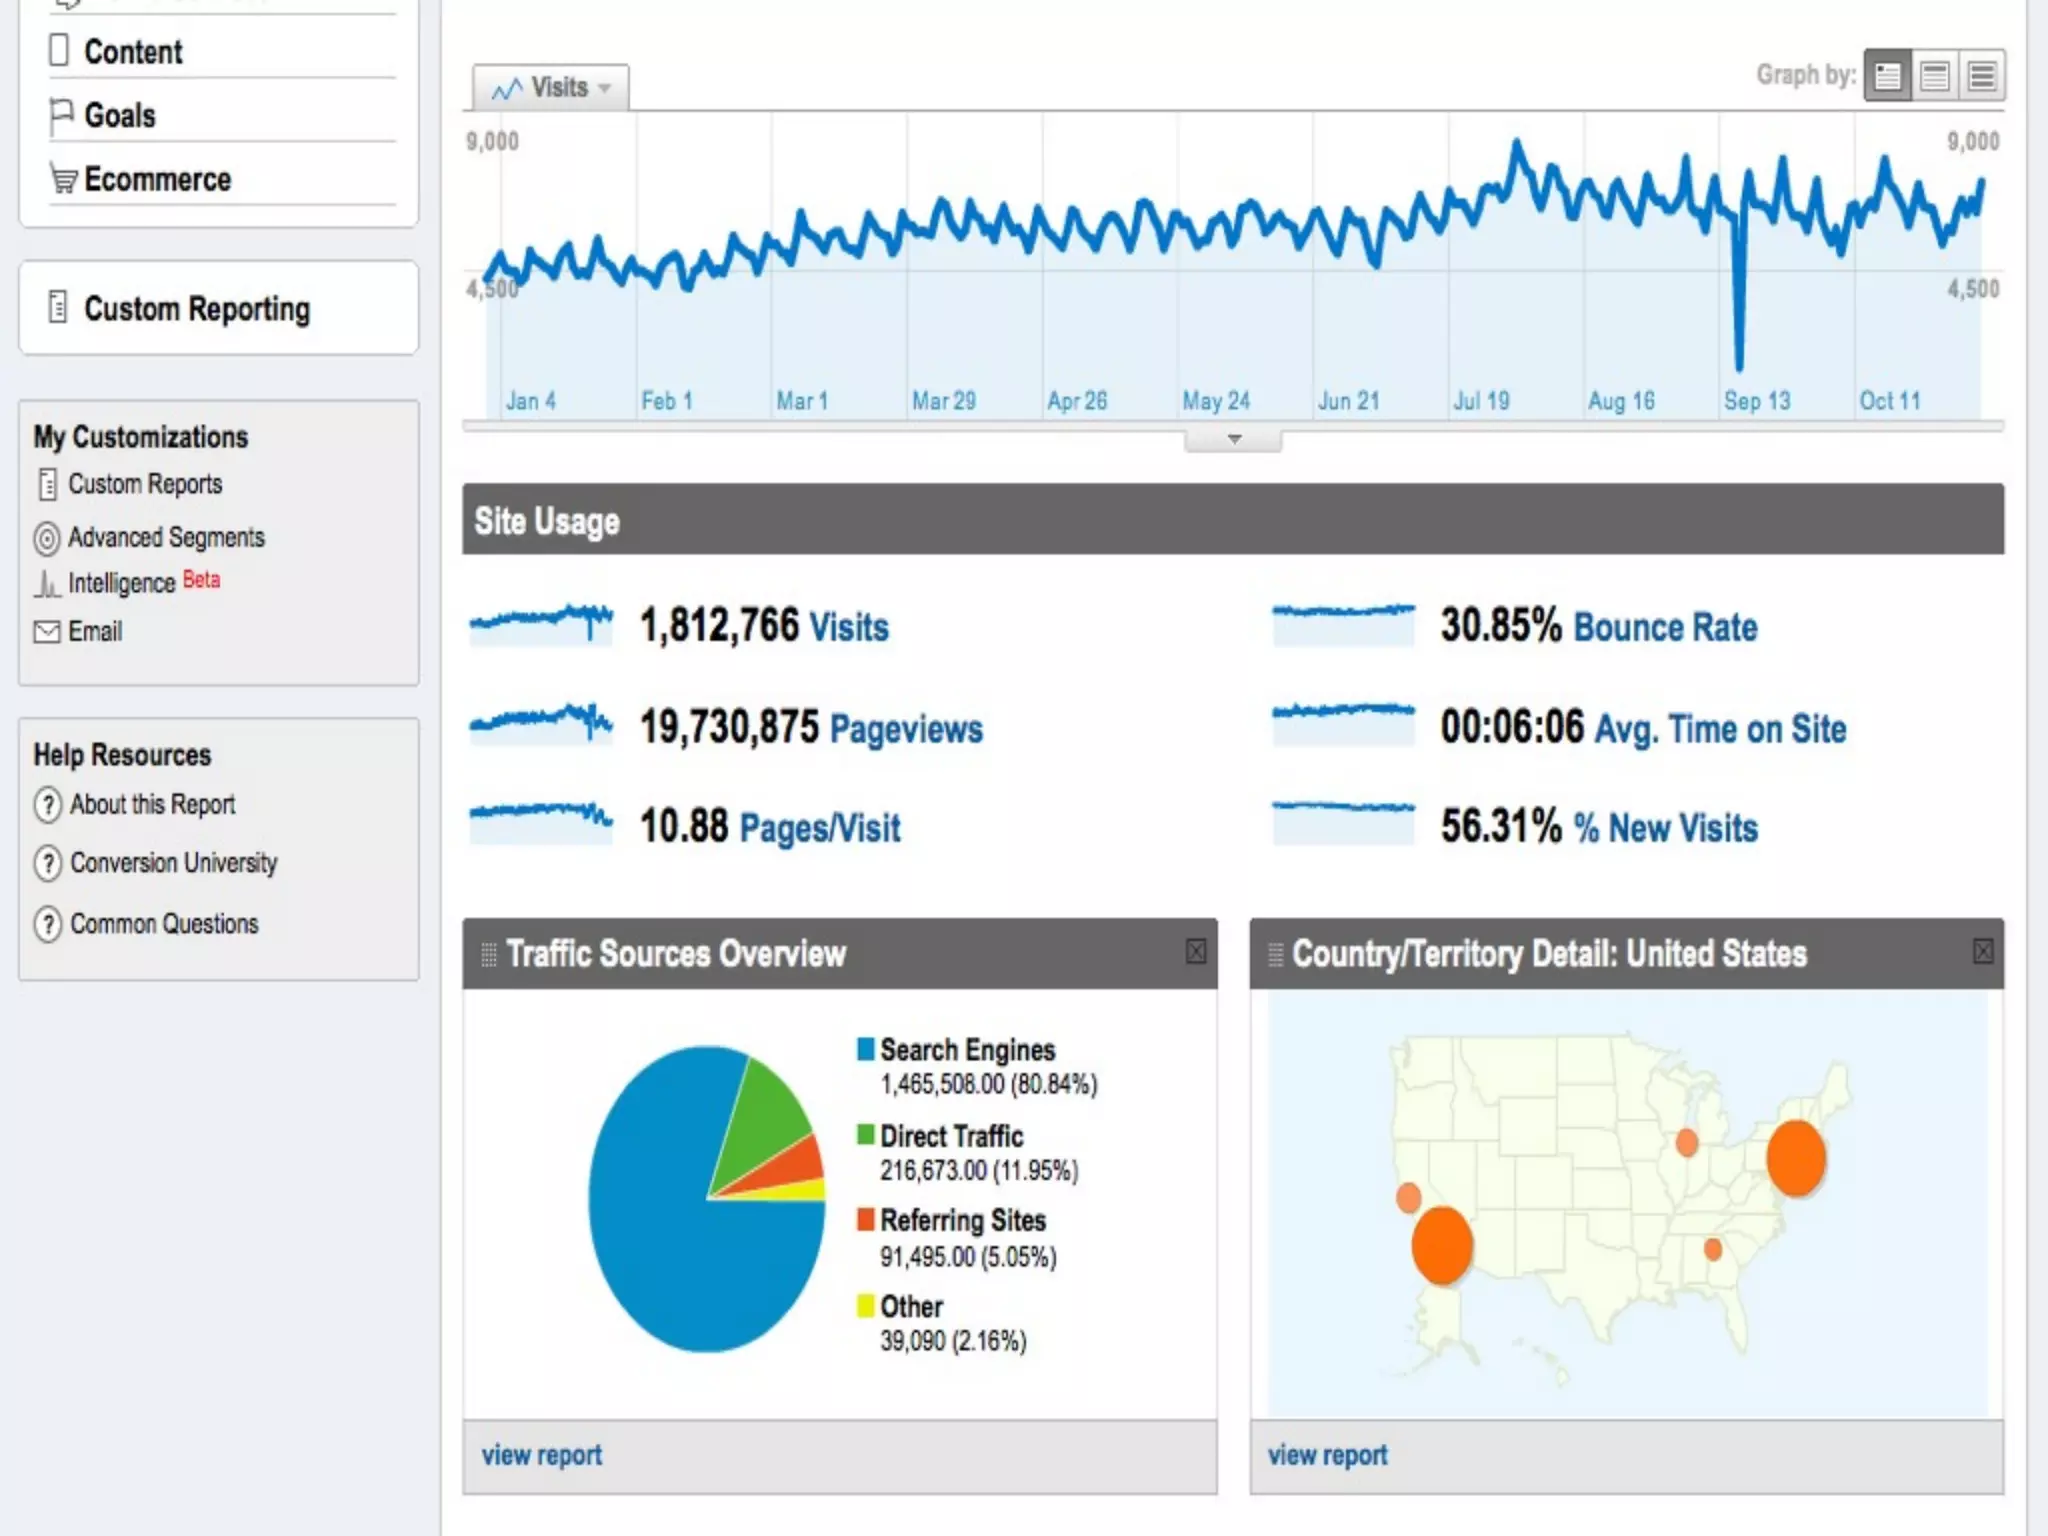The image size is (2048, 1536).
Task: Click the Intelligence Beta chart icon
Action: click(x=46, y=583)
